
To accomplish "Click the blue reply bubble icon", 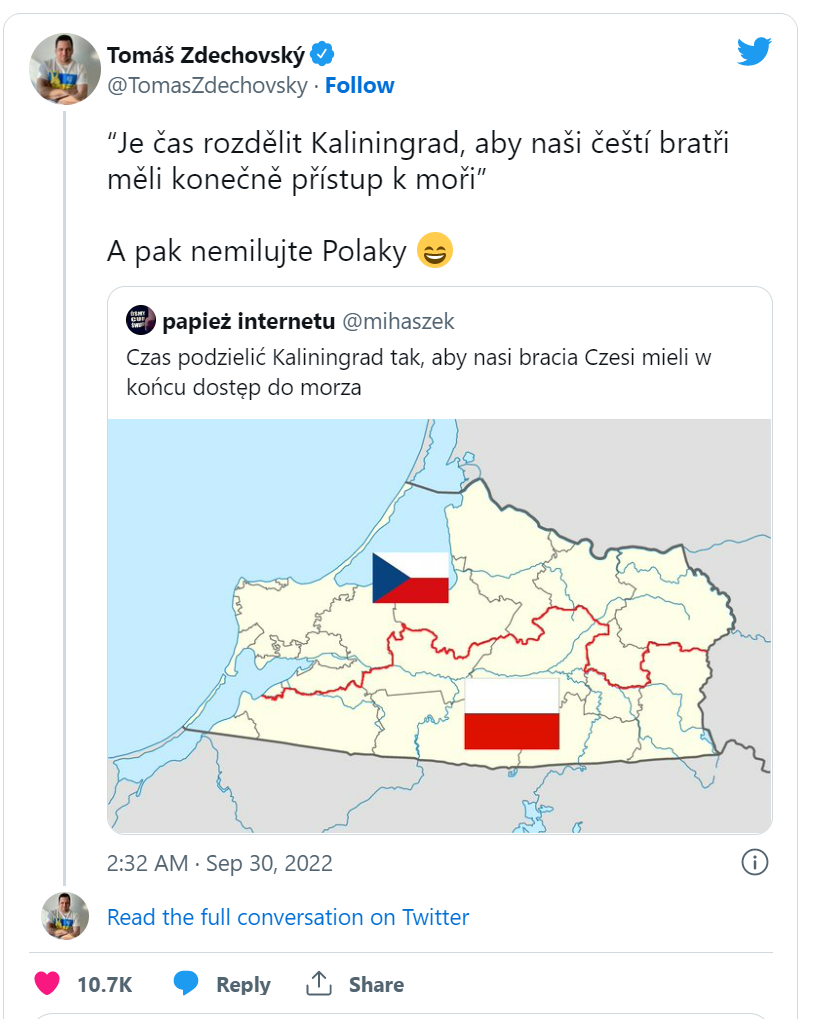I will pyautogui.click(x=186, y=984).
